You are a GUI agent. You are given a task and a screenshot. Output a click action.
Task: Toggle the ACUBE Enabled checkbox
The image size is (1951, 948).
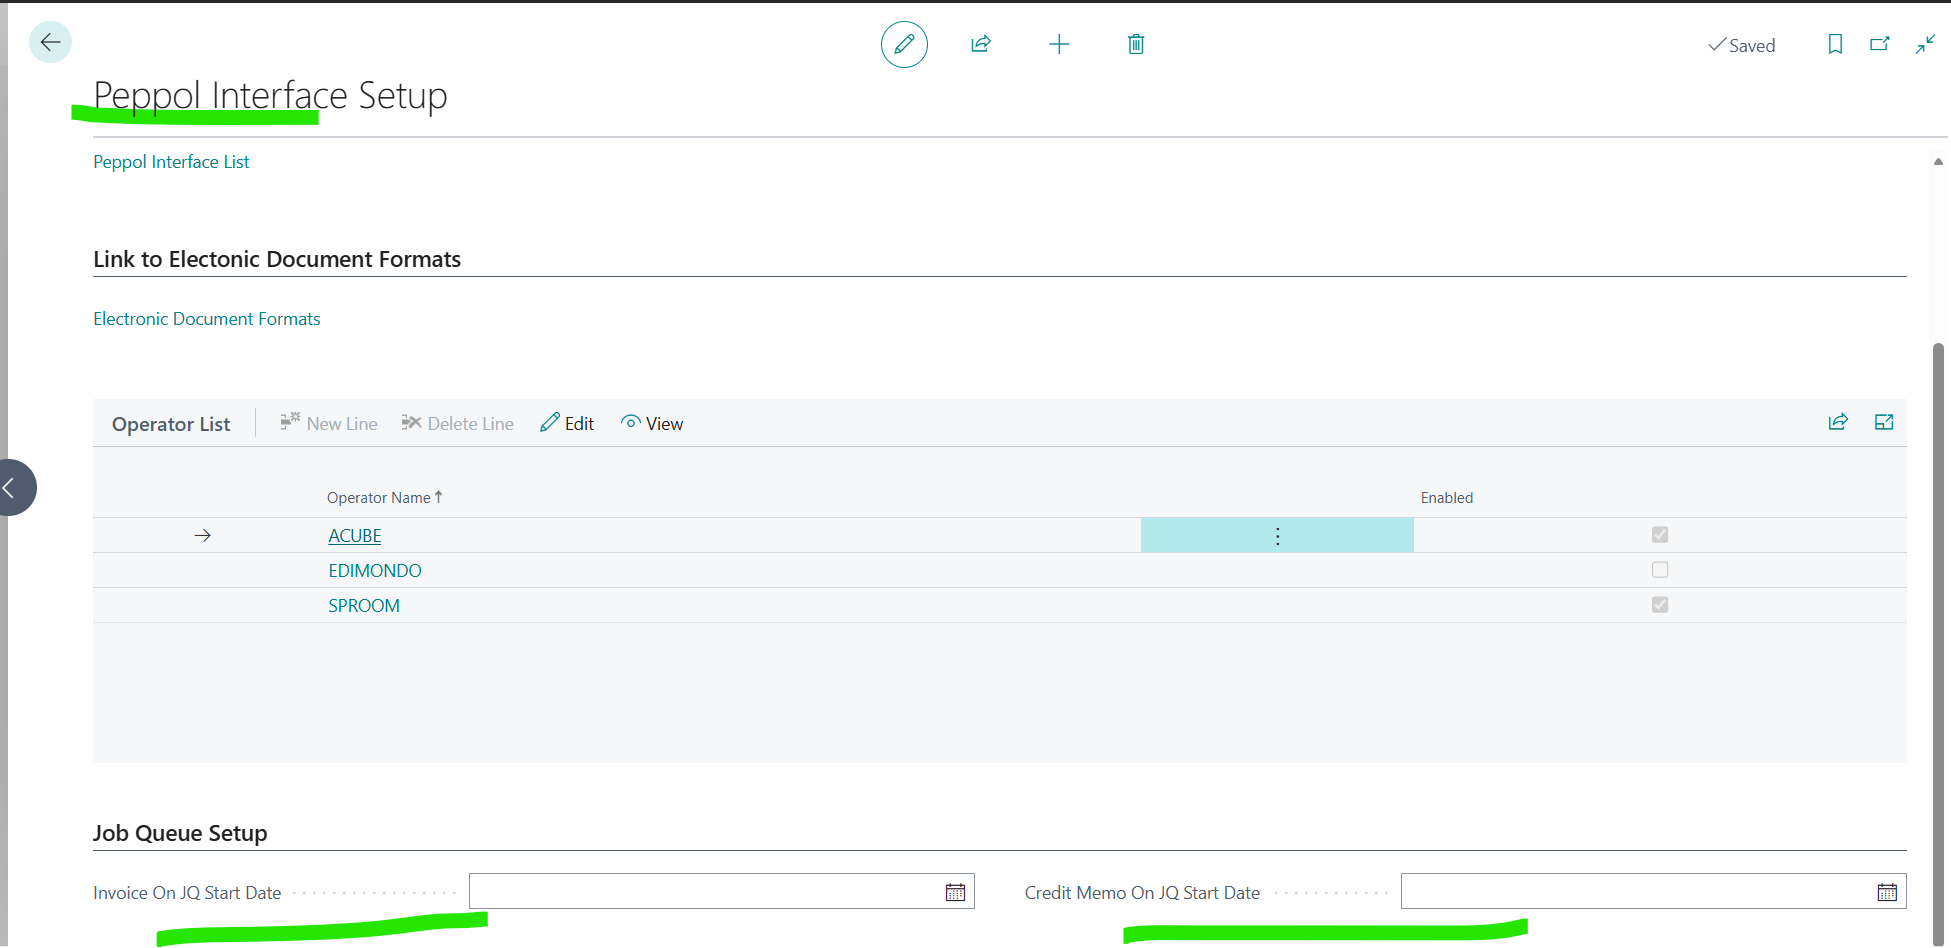(x=1660, y=535)
